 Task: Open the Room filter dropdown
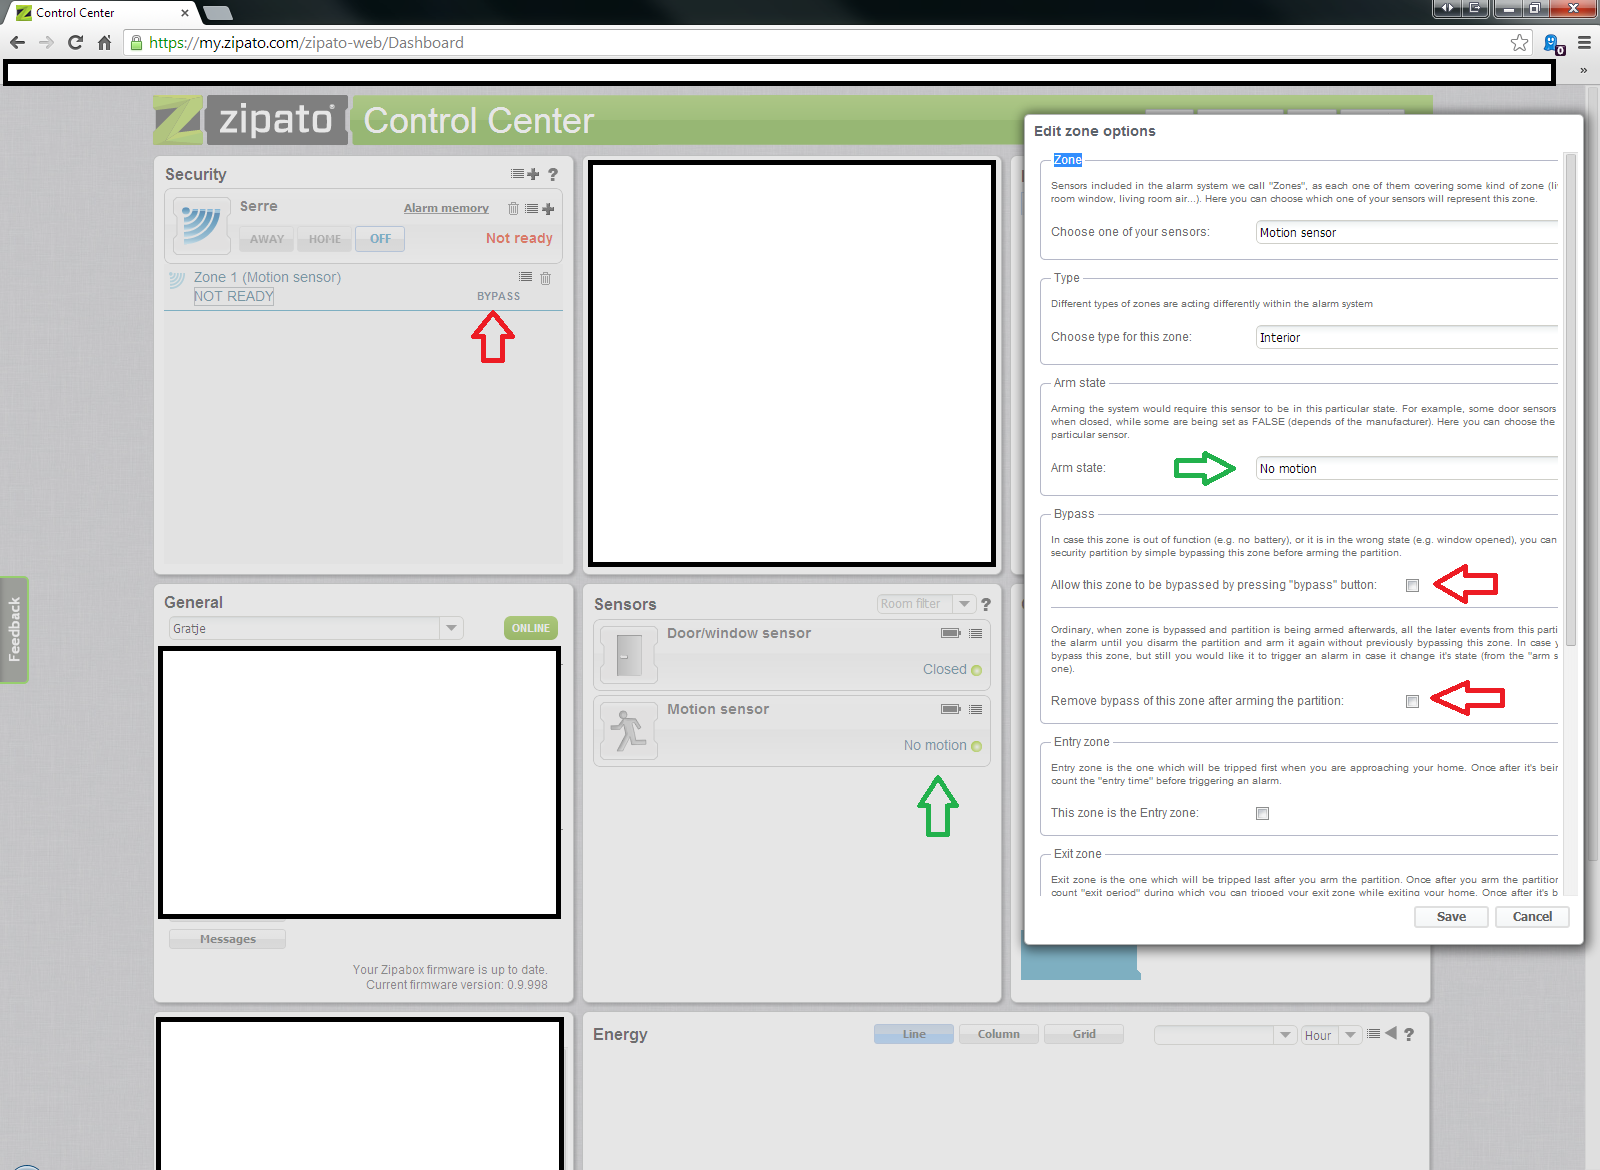point(964,604)
